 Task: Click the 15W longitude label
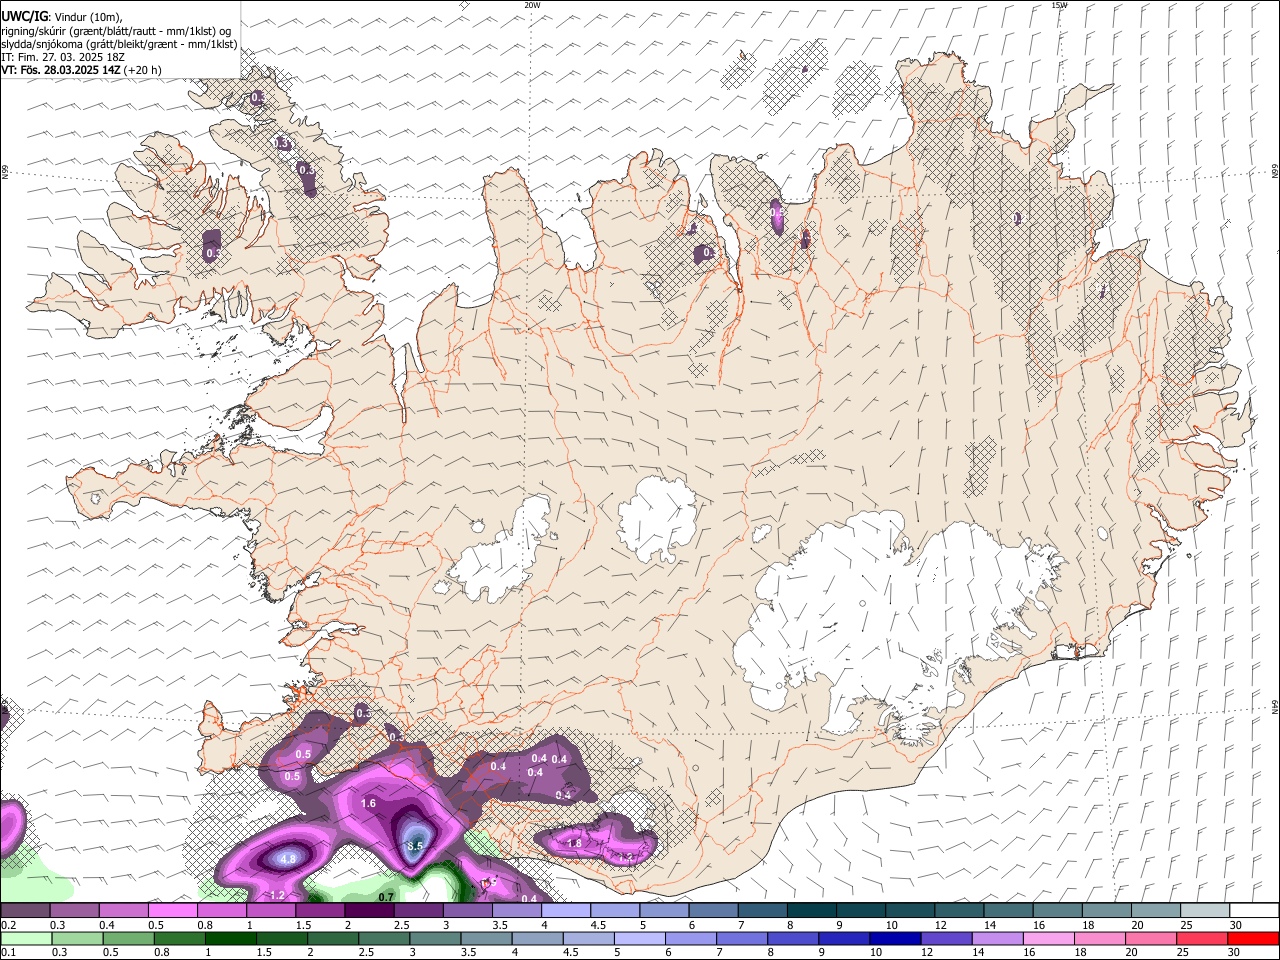click(x=1060, y=5)
